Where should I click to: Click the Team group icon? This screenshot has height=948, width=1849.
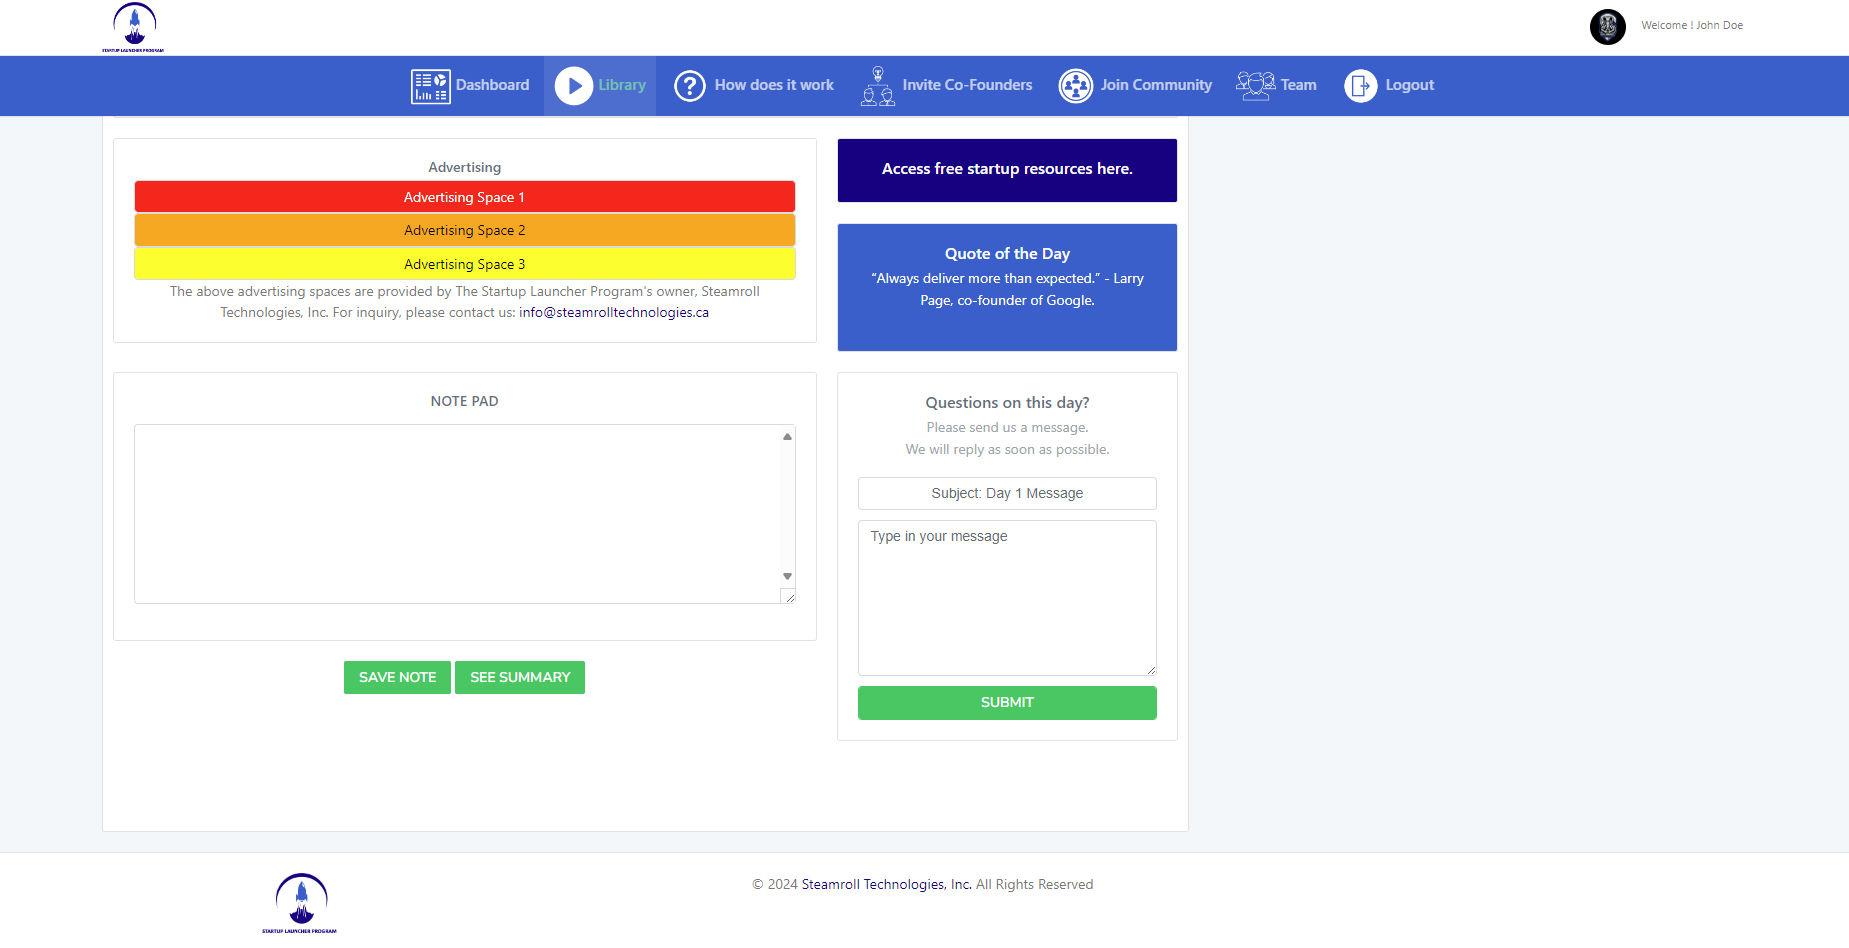tap(1255, 86)
